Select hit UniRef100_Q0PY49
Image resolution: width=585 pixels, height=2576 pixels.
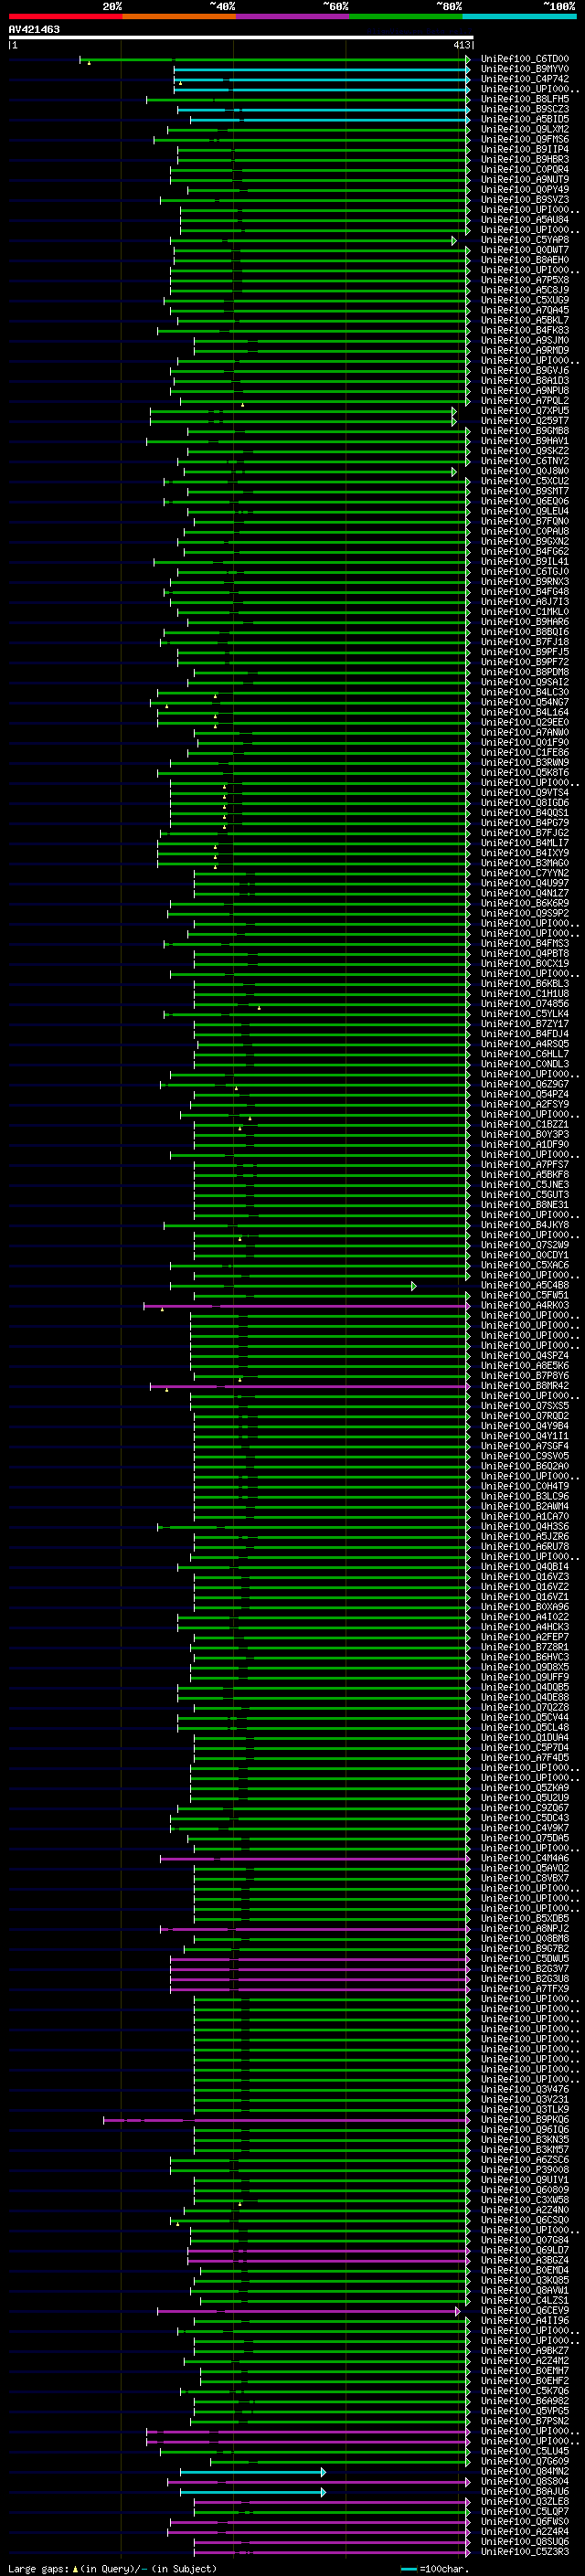coord(524,189)
